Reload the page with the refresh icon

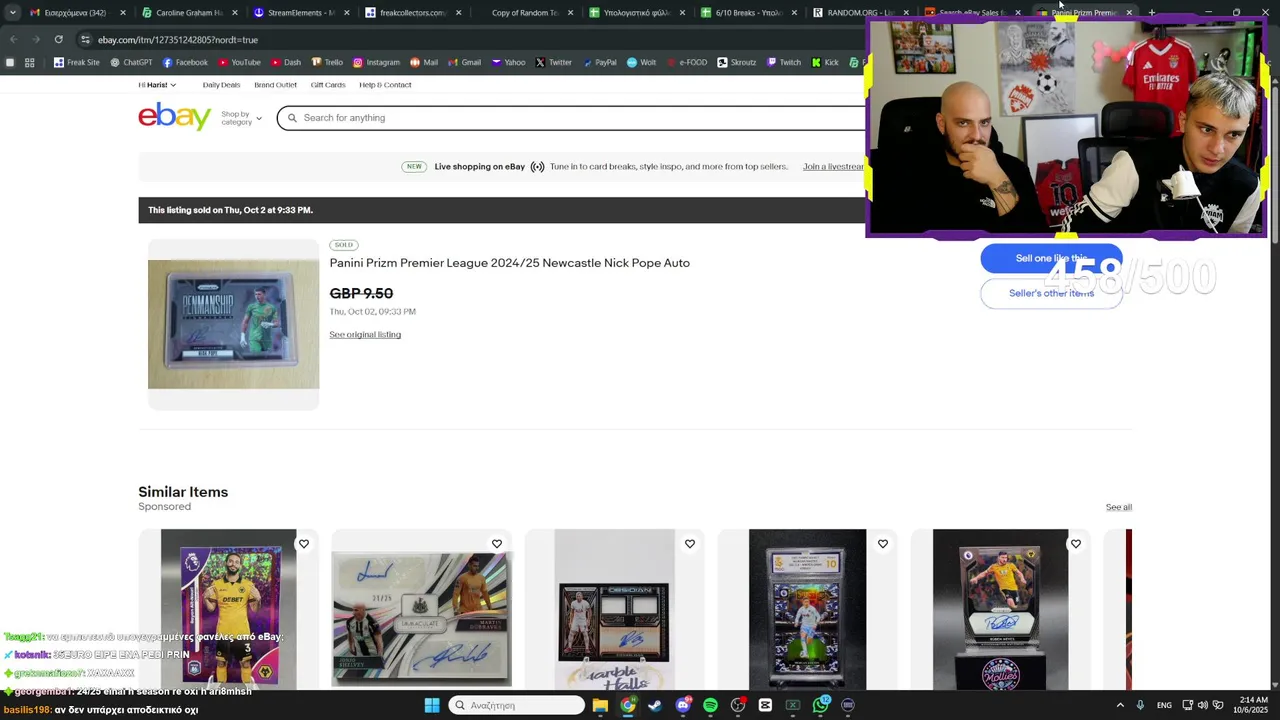(59, 39)
